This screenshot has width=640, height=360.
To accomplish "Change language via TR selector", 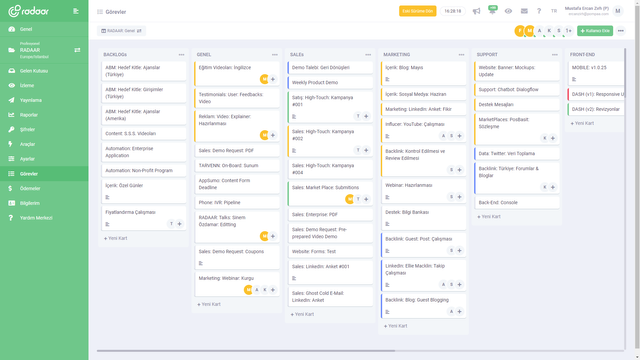I will [x=554, y=11].
